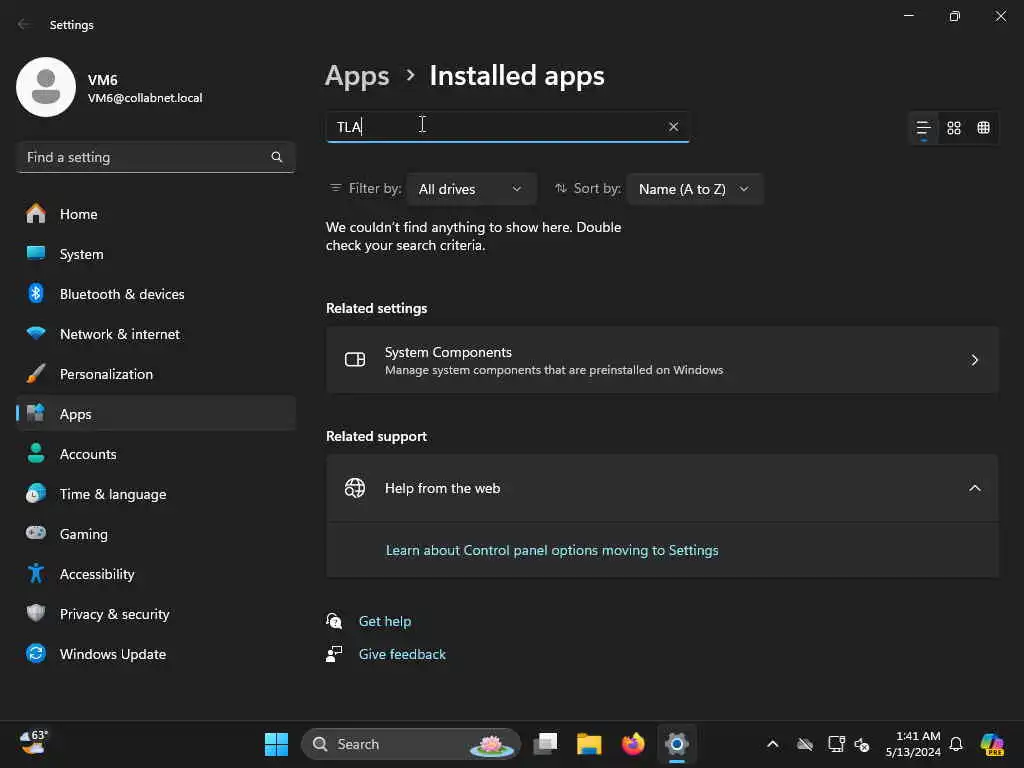Select Privacy & security in sidebar
This screenshot has width=1024, height=768.
tap(114, 614)
